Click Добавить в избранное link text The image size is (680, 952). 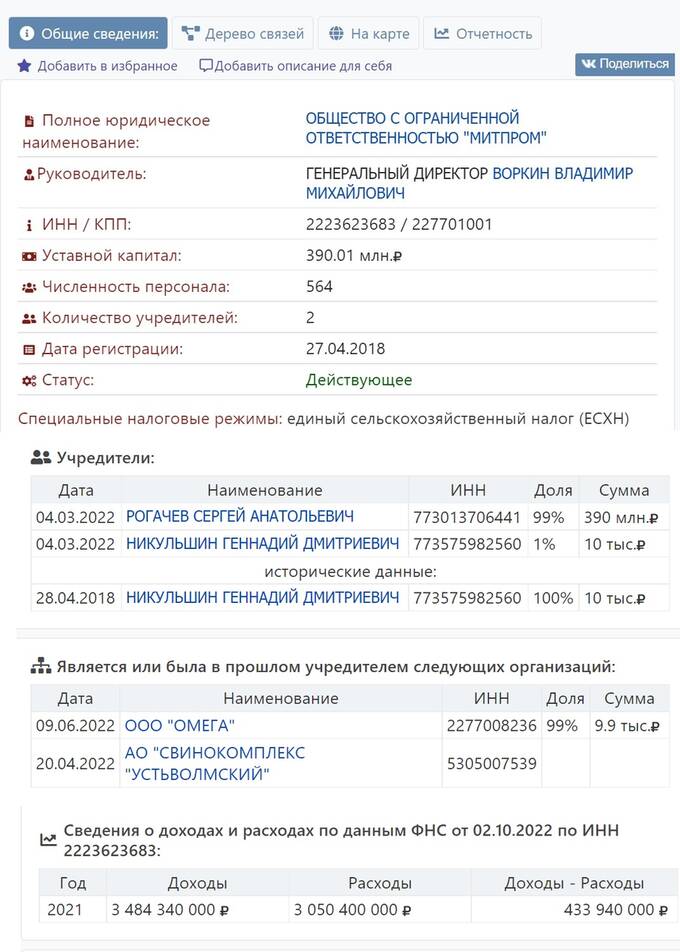click(x=107, y=66)
